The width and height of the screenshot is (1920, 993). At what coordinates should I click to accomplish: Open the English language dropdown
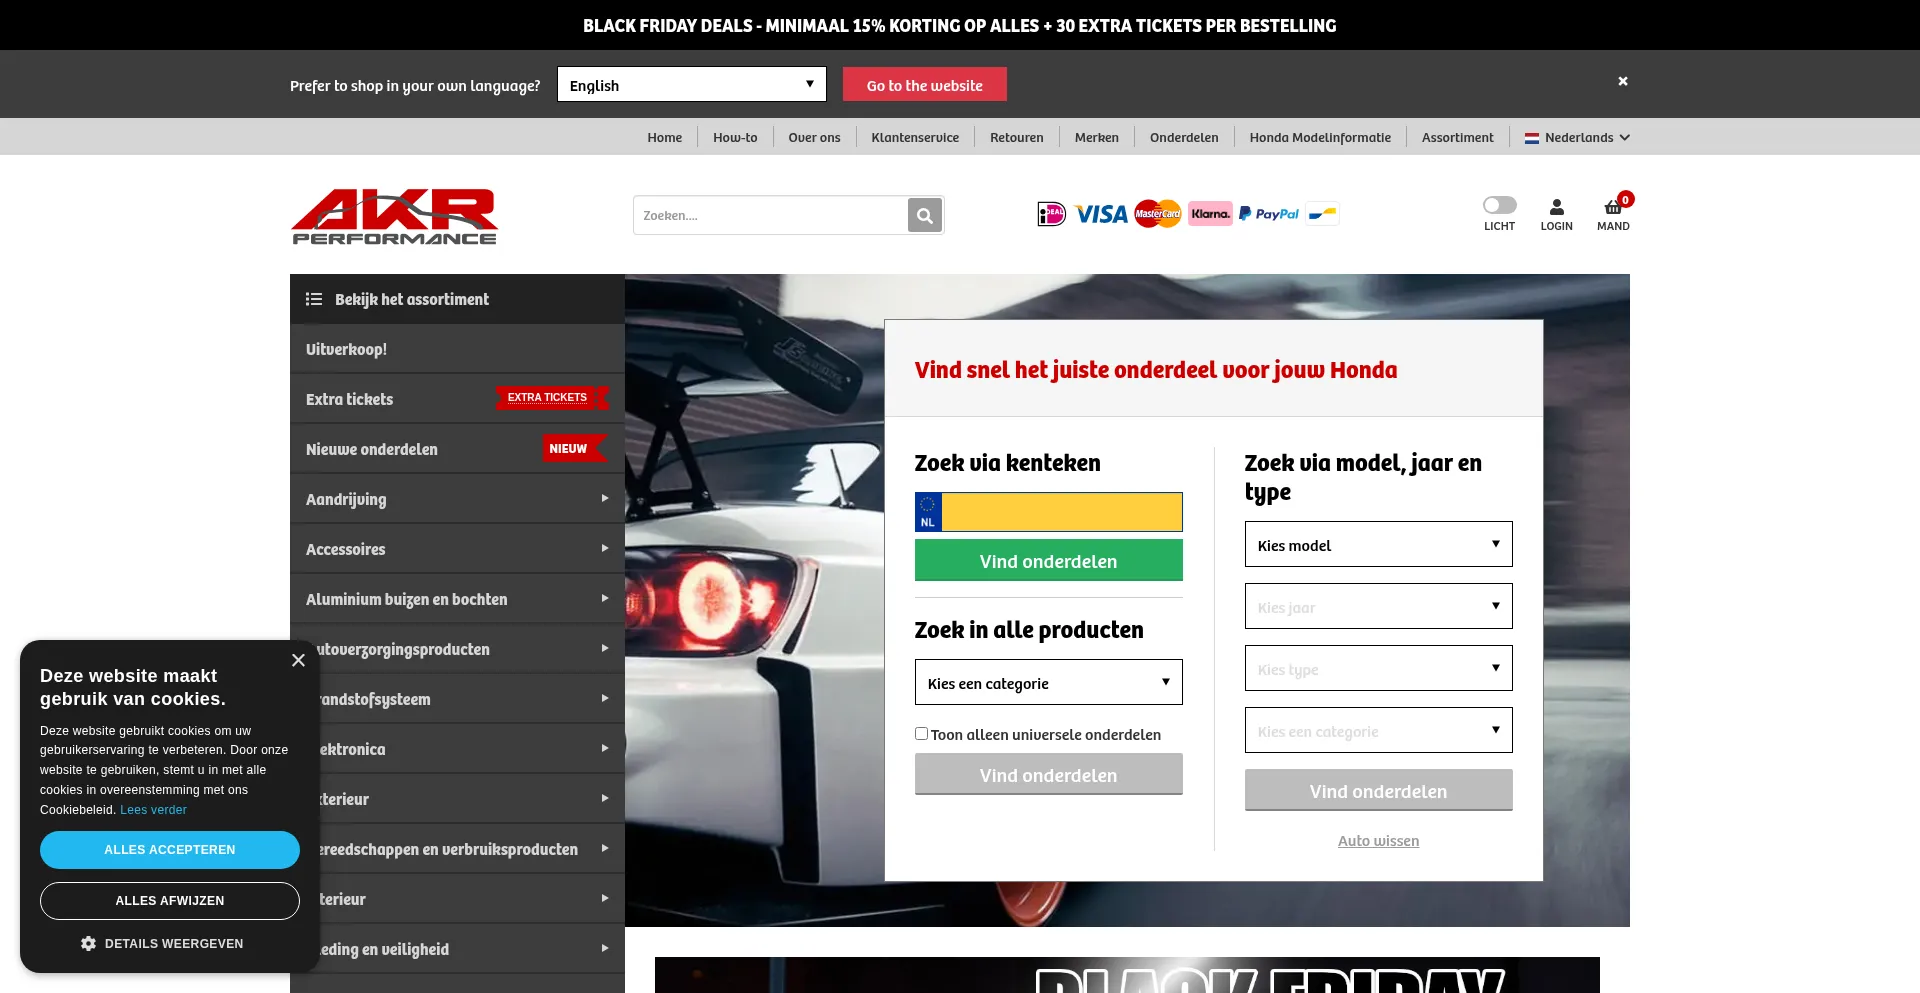point(691,85)
